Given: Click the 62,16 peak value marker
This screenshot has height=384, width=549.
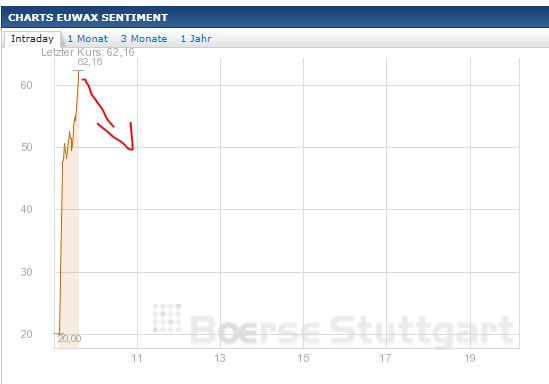Looking at the screenshot, I should coord(90,62).
